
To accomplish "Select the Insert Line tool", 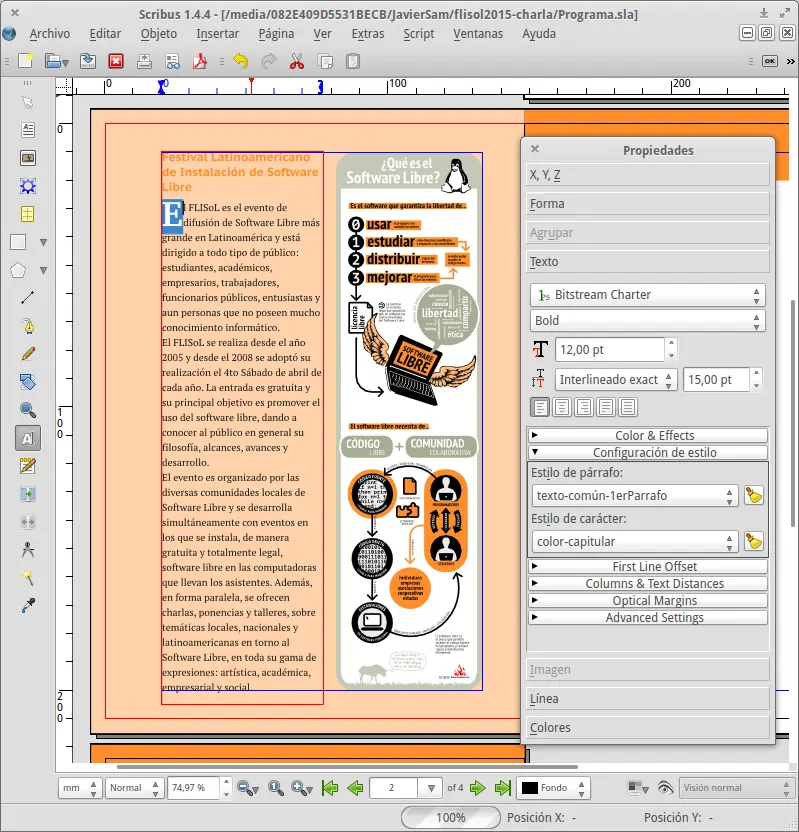I will click(x=28, y=298).
